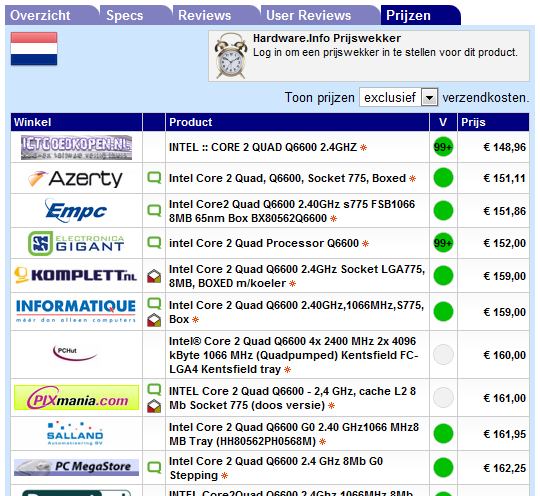Click the envelope icon in Informatique row

[154, 320]
